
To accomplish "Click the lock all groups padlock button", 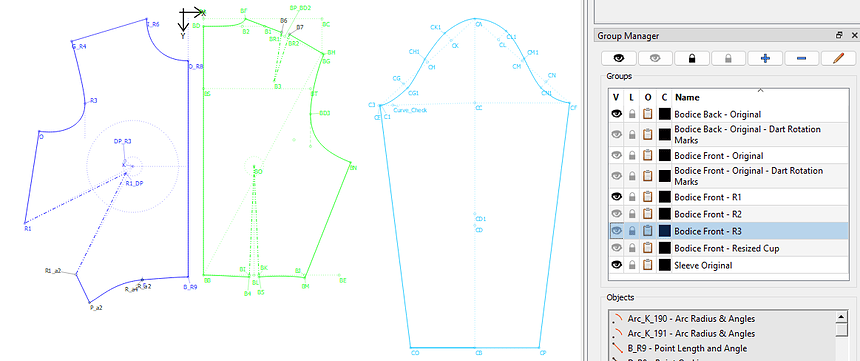I will pyautogui.click(x=692, y=58).
